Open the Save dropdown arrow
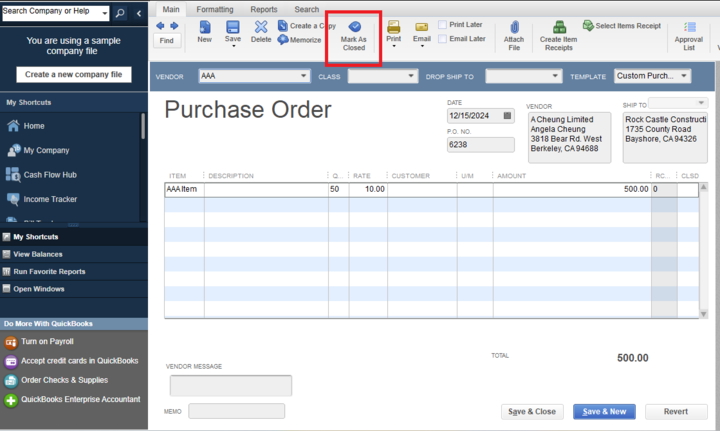 (233, 46)
